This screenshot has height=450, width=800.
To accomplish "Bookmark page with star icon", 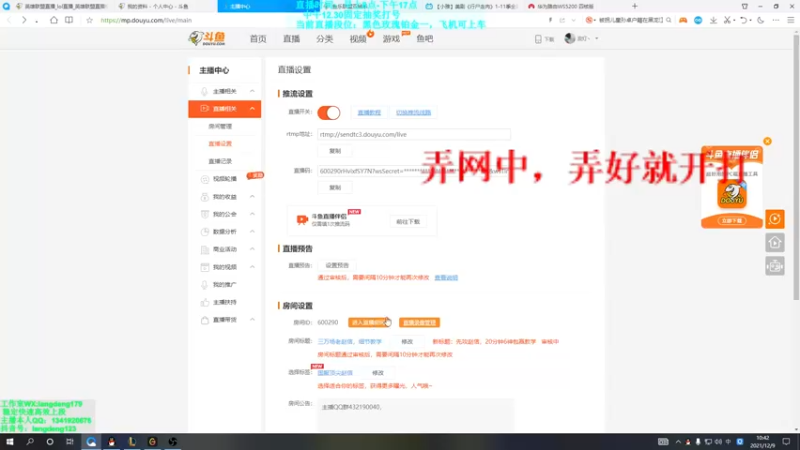I will tap(89, 20).
